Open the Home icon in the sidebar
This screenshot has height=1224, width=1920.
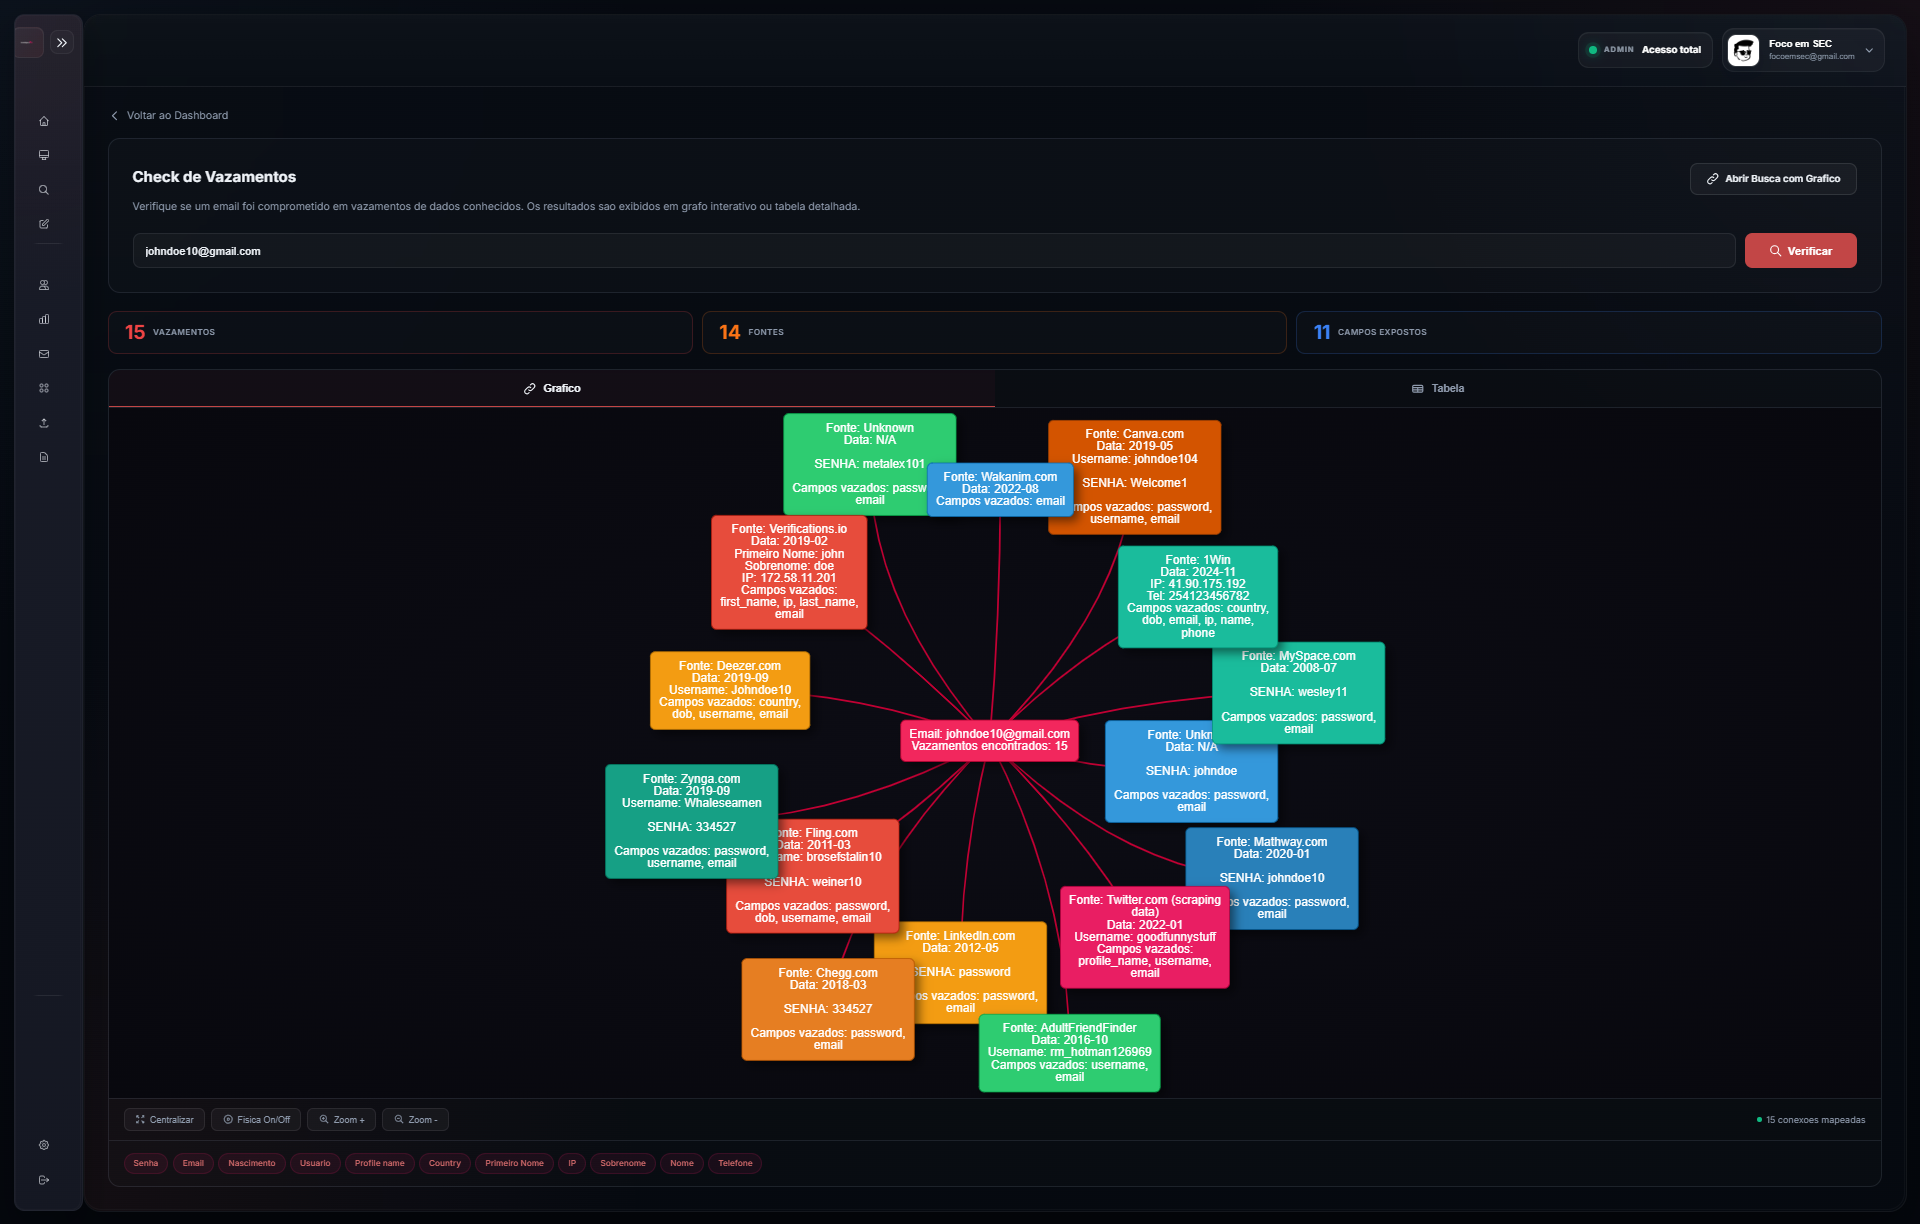(44, 121)
